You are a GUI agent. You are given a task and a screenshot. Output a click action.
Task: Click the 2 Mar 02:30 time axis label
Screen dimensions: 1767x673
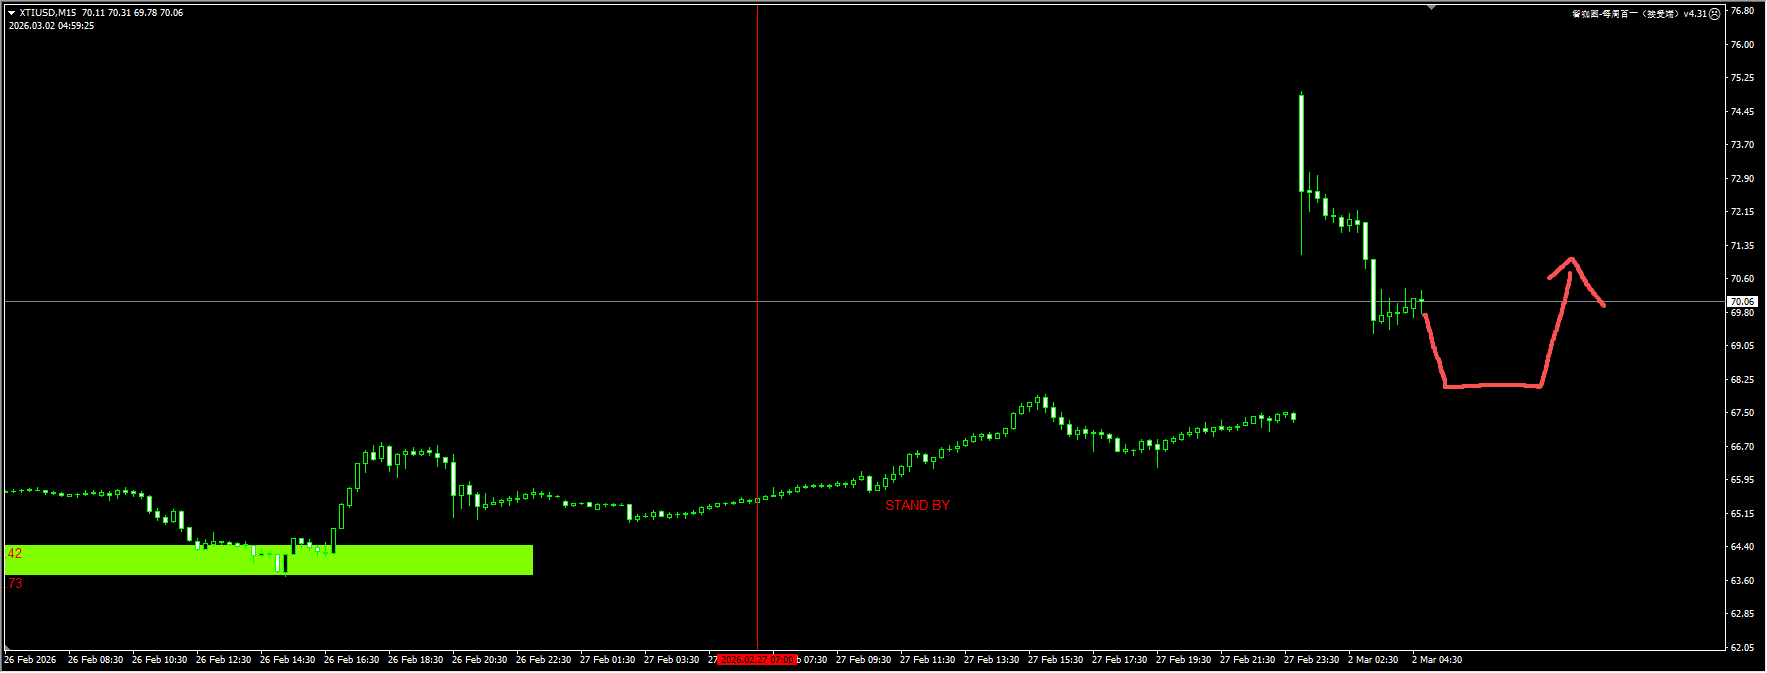tap(1373, 660)
